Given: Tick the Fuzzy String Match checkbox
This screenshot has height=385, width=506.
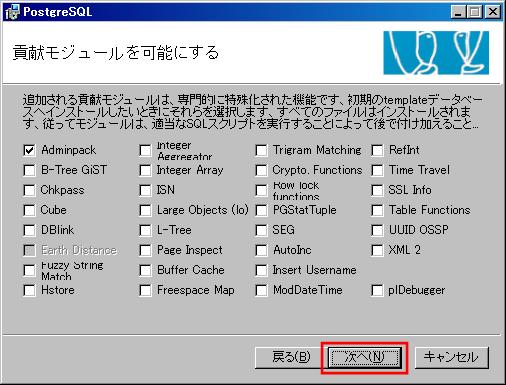Looking at the screenshot, I should 29,270.
